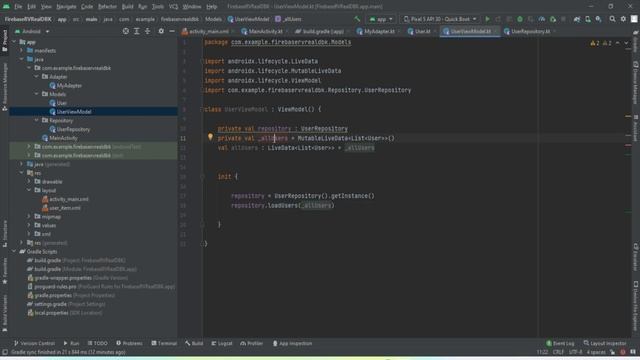Image resolution: width=640 pixels, height=360 pixels.
Task: Switch to activity_main.xml editor tab
Action: pyautogui.click(x=208, y=31)
